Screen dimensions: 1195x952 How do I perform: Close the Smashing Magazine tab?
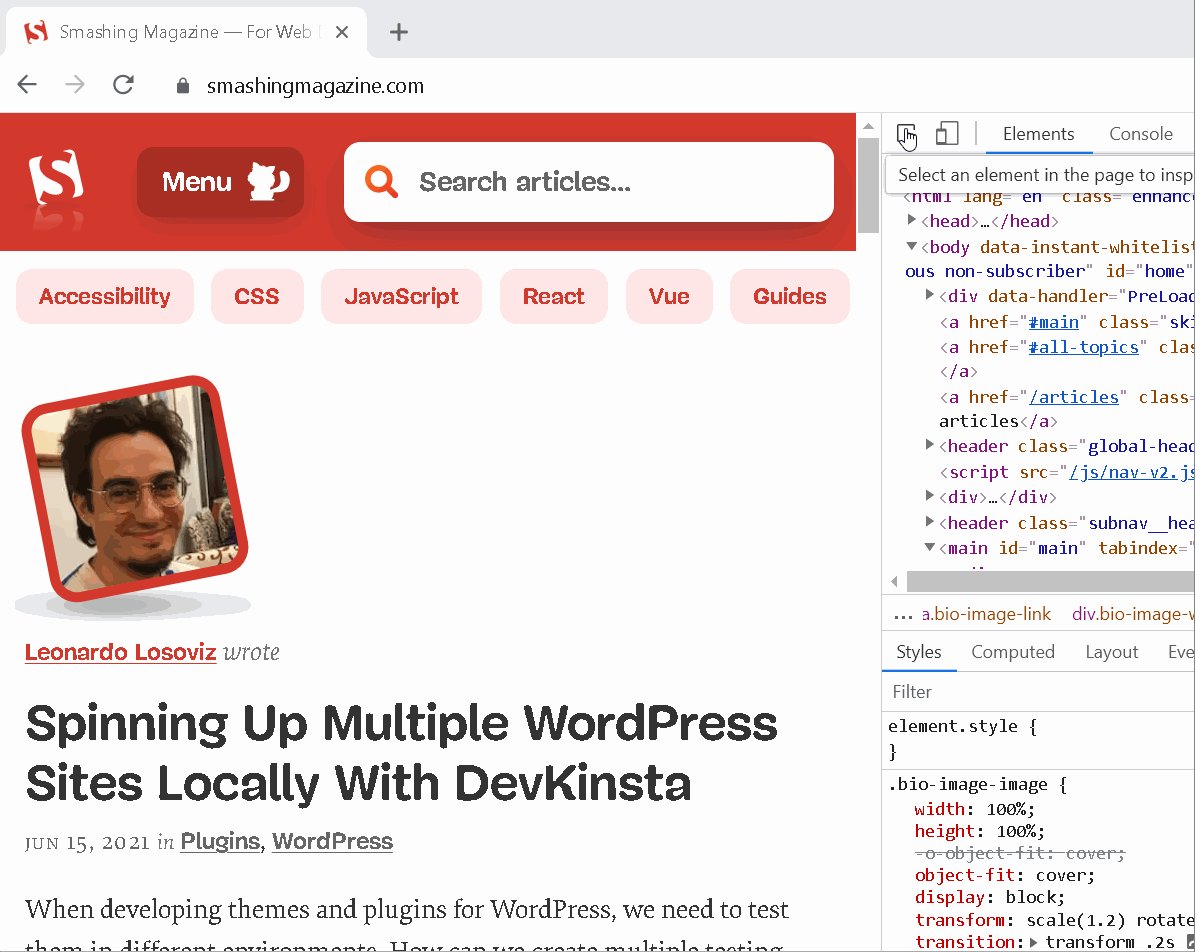342,32
